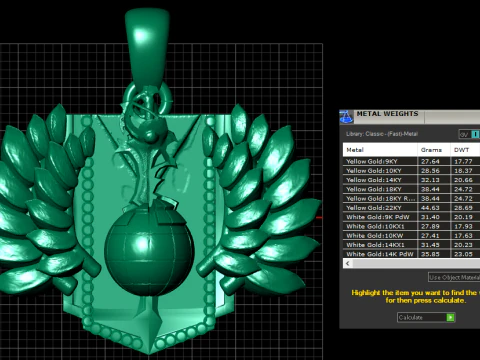Click the 27.41 grams value
This screenshot has width=480, height=360.
coord(430,236)
